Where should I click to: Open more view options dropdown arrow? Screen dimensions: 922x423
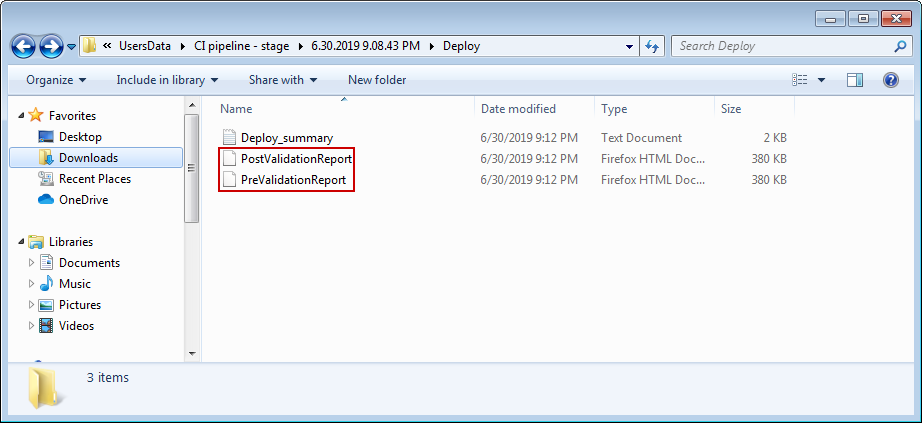click(821, 80)
